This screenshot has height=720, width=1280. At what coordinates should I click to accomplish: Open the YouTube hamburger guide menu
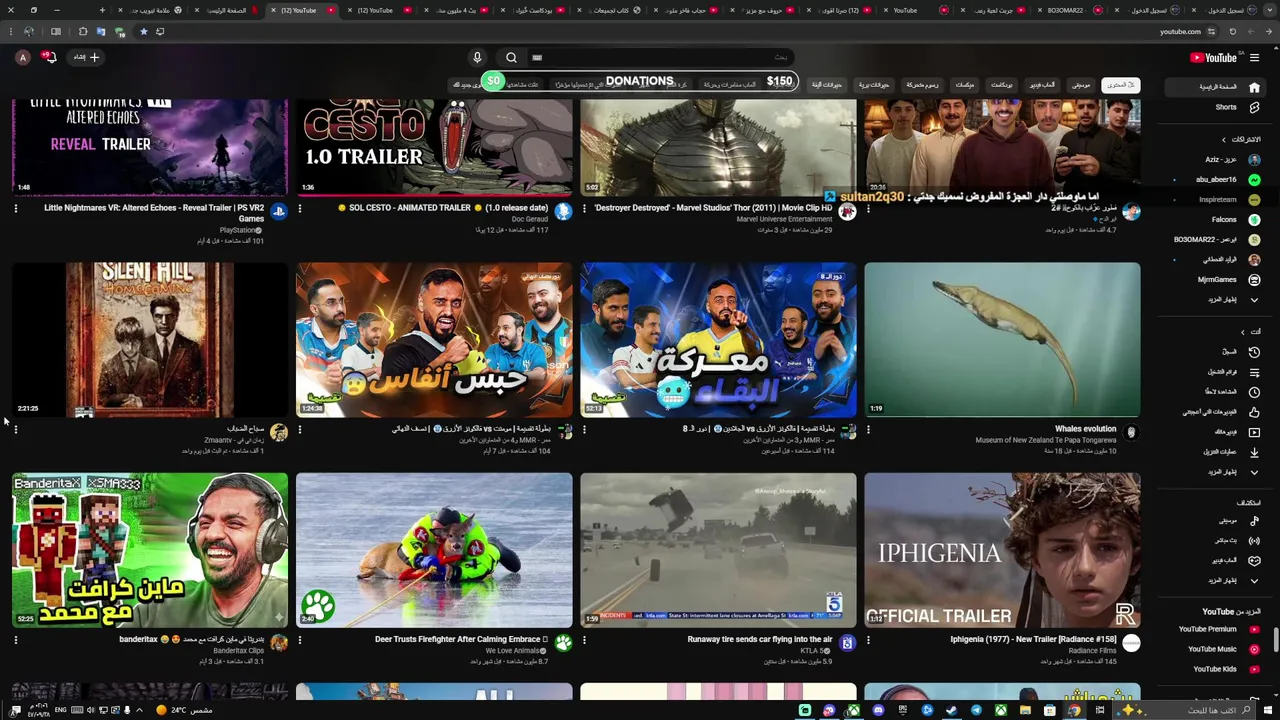[x=1254, y=58]
